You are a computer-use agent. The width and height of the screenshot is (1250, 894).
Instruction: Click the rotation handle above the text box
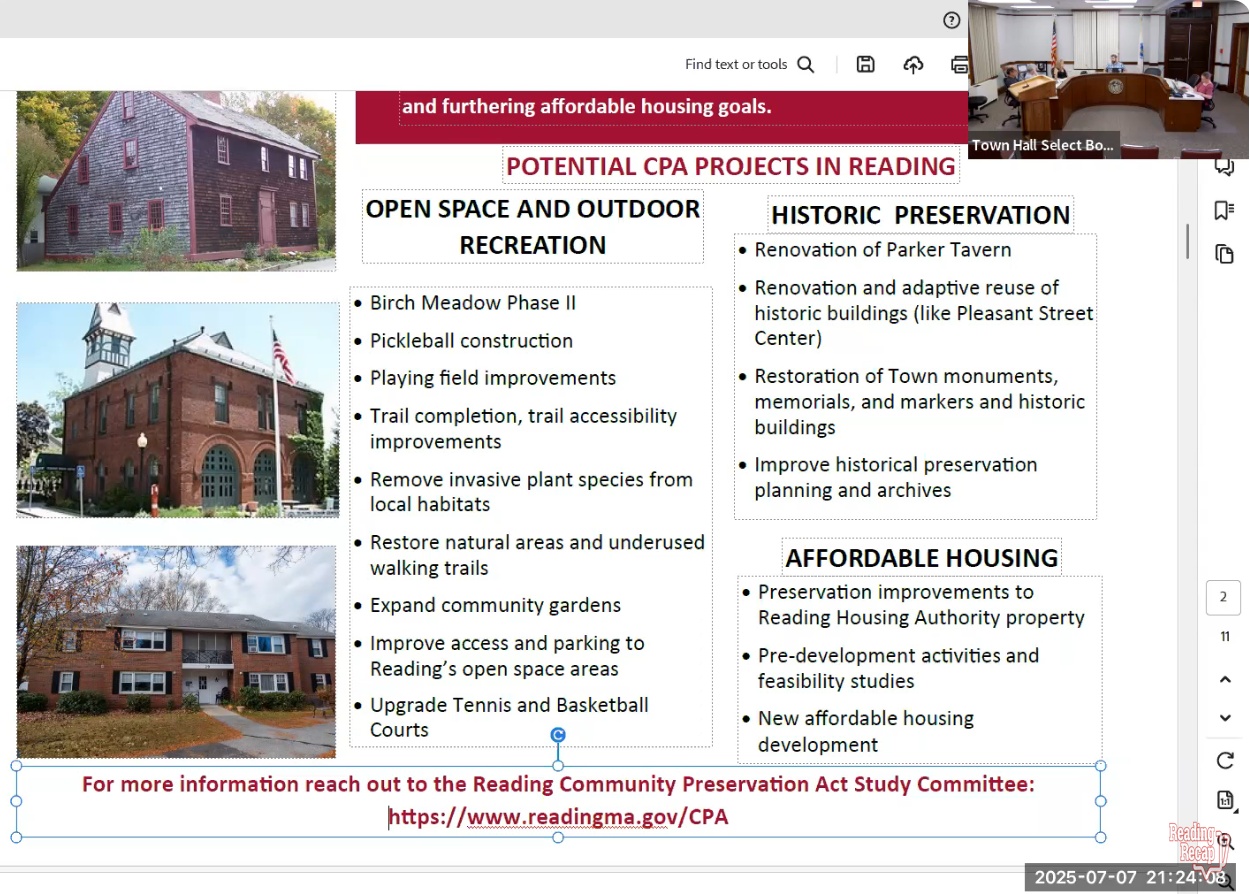[558, 735]
